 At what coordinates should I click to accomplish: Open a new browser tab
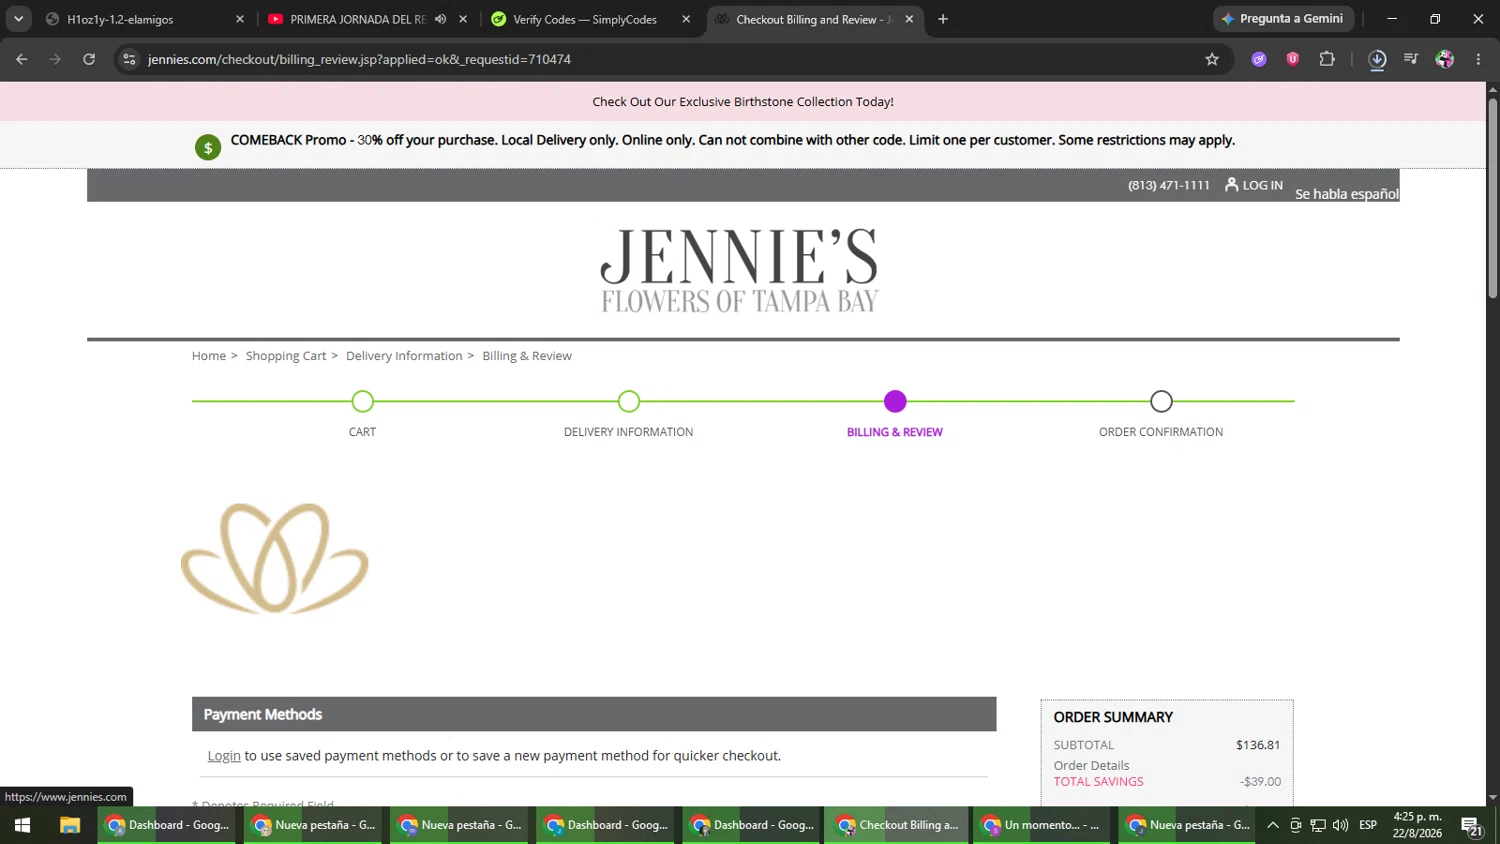point(942,19)
